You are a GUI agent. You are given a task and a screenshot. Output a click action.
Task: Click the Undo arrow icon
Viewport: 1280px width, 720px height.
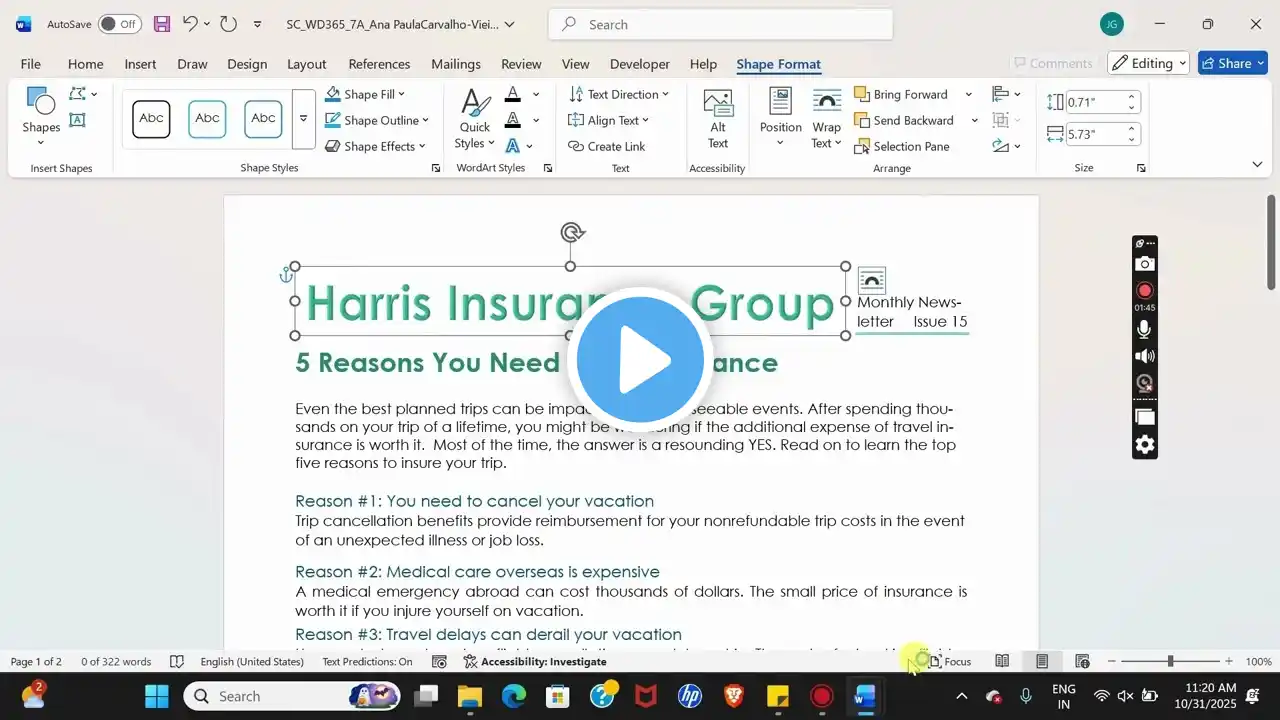(x=190, y=24)
